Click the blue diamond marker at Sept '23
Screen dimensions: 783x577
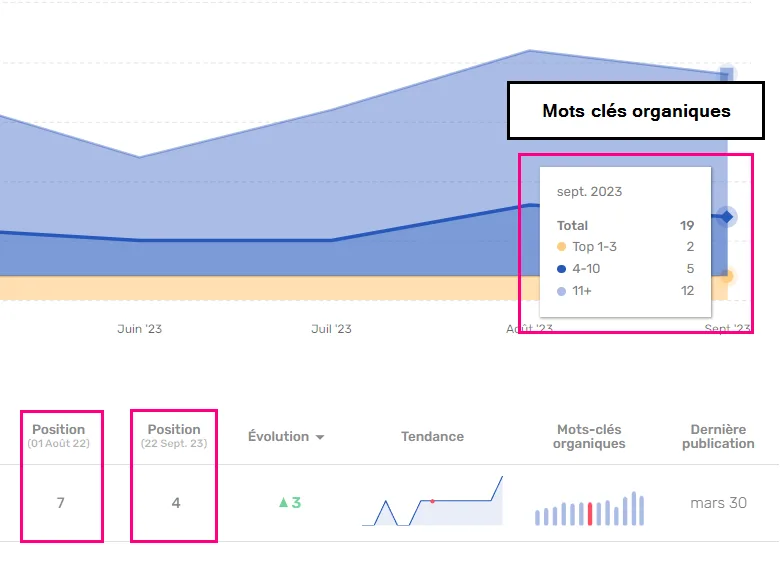(x=727, y=217)
